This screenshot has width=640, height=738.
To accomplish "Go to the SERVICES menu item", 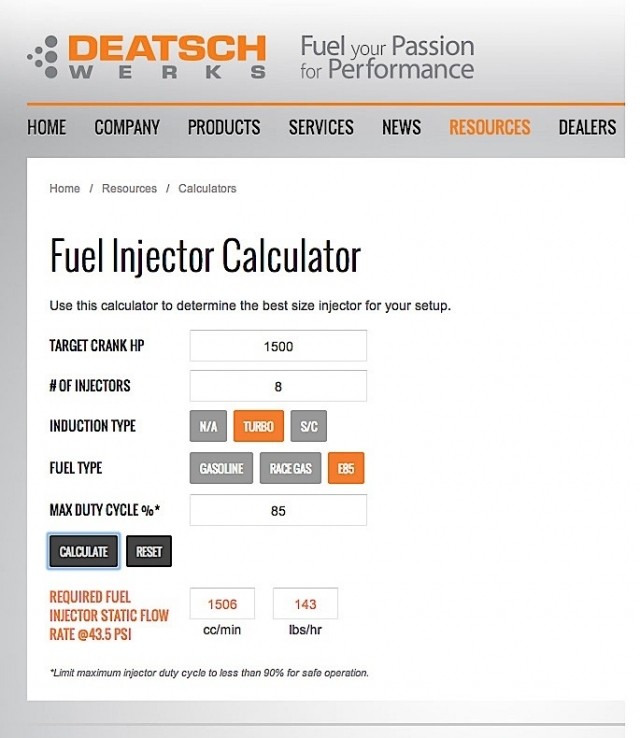I will [321, 127].
